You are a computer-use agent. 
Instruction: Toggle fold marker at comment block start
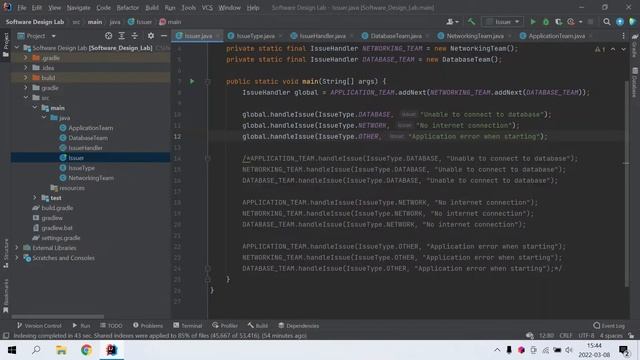point(207,158)
